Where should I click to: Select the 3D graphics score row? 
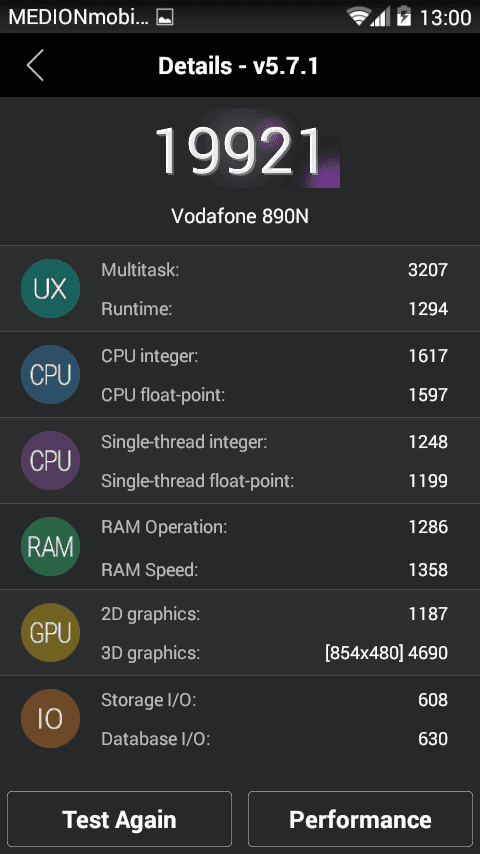(x=274, y=652)
